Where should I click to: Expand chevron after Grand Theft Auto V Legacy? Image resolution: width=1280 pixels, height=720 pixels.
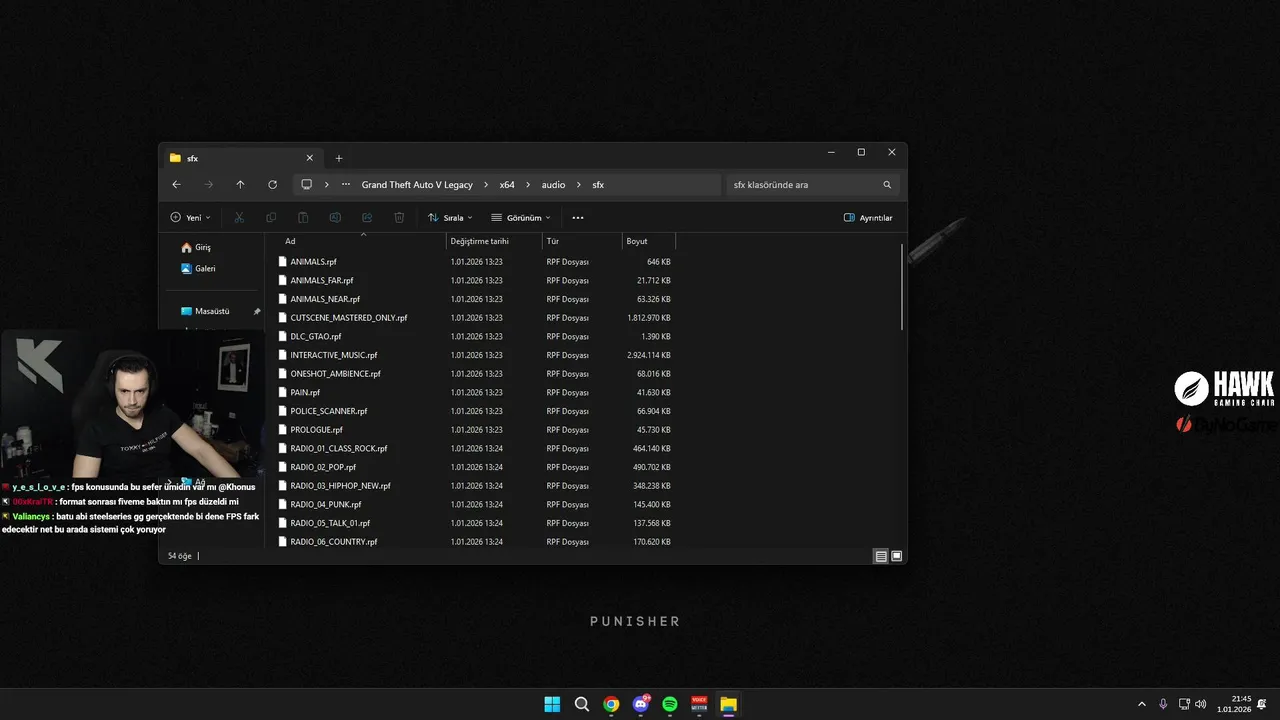click(486, 185)
